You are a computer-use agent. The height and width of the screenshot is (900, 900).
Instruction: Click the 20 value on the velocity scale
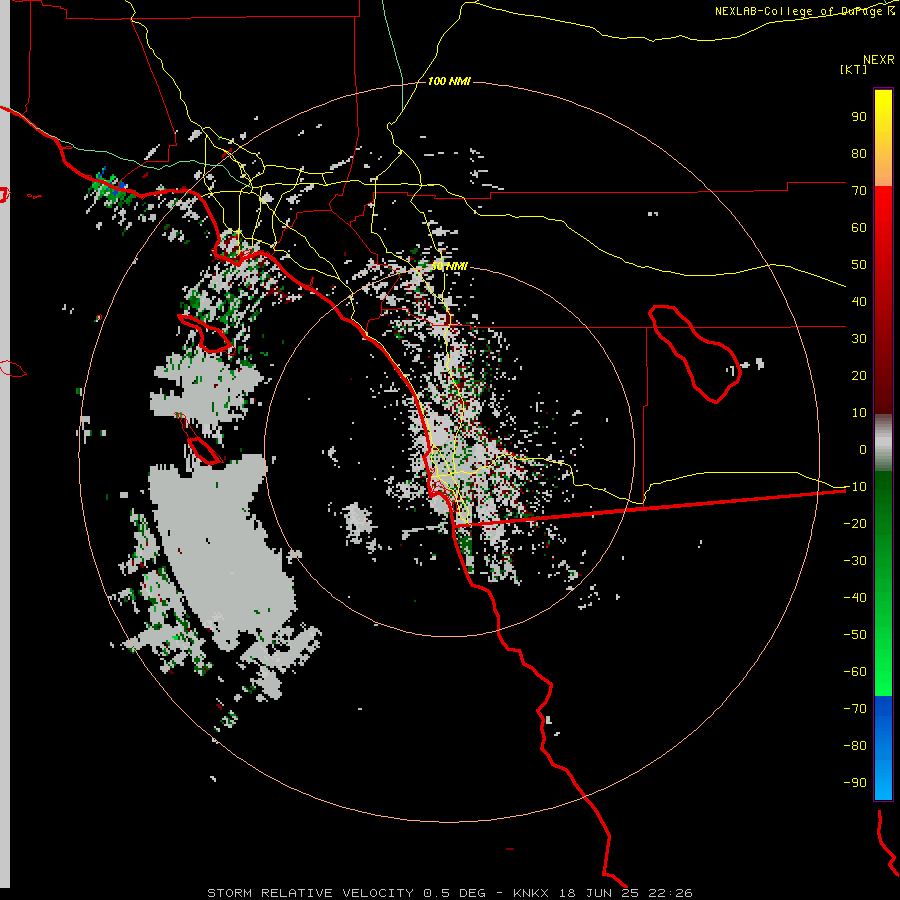(859, 376)
